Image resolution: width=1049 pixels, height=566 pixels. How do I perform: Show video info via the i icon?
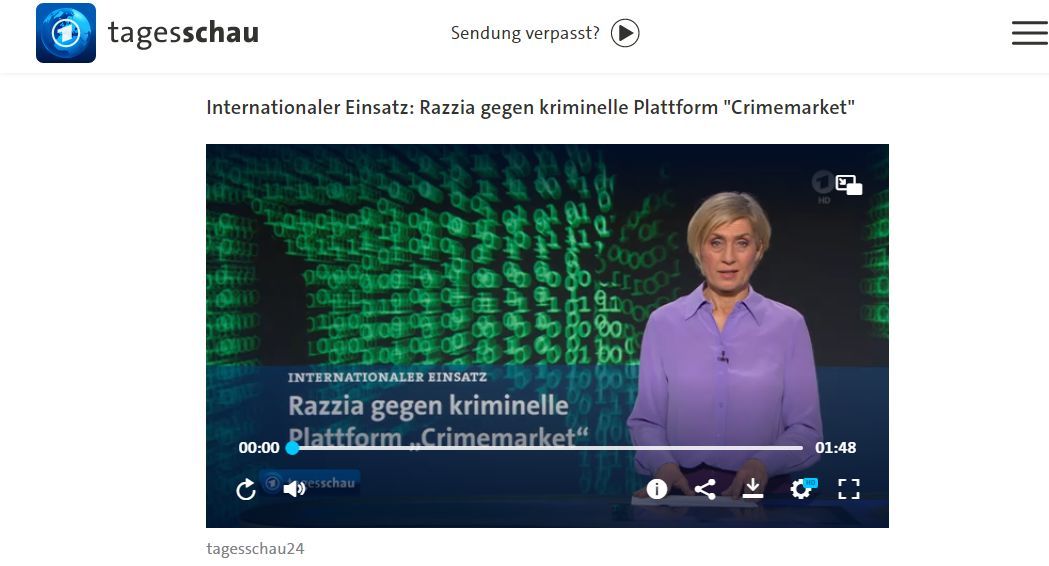tap(657, 489)
